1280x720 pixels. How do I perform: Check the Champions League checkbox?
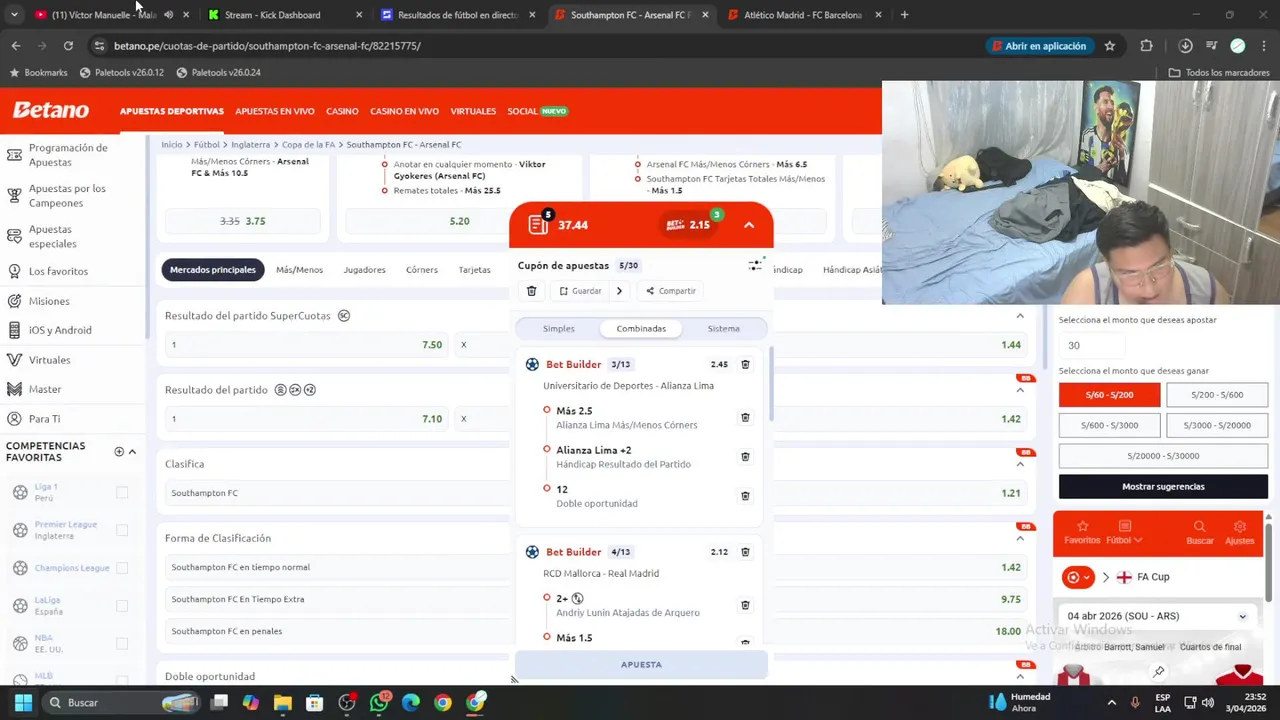122,568
